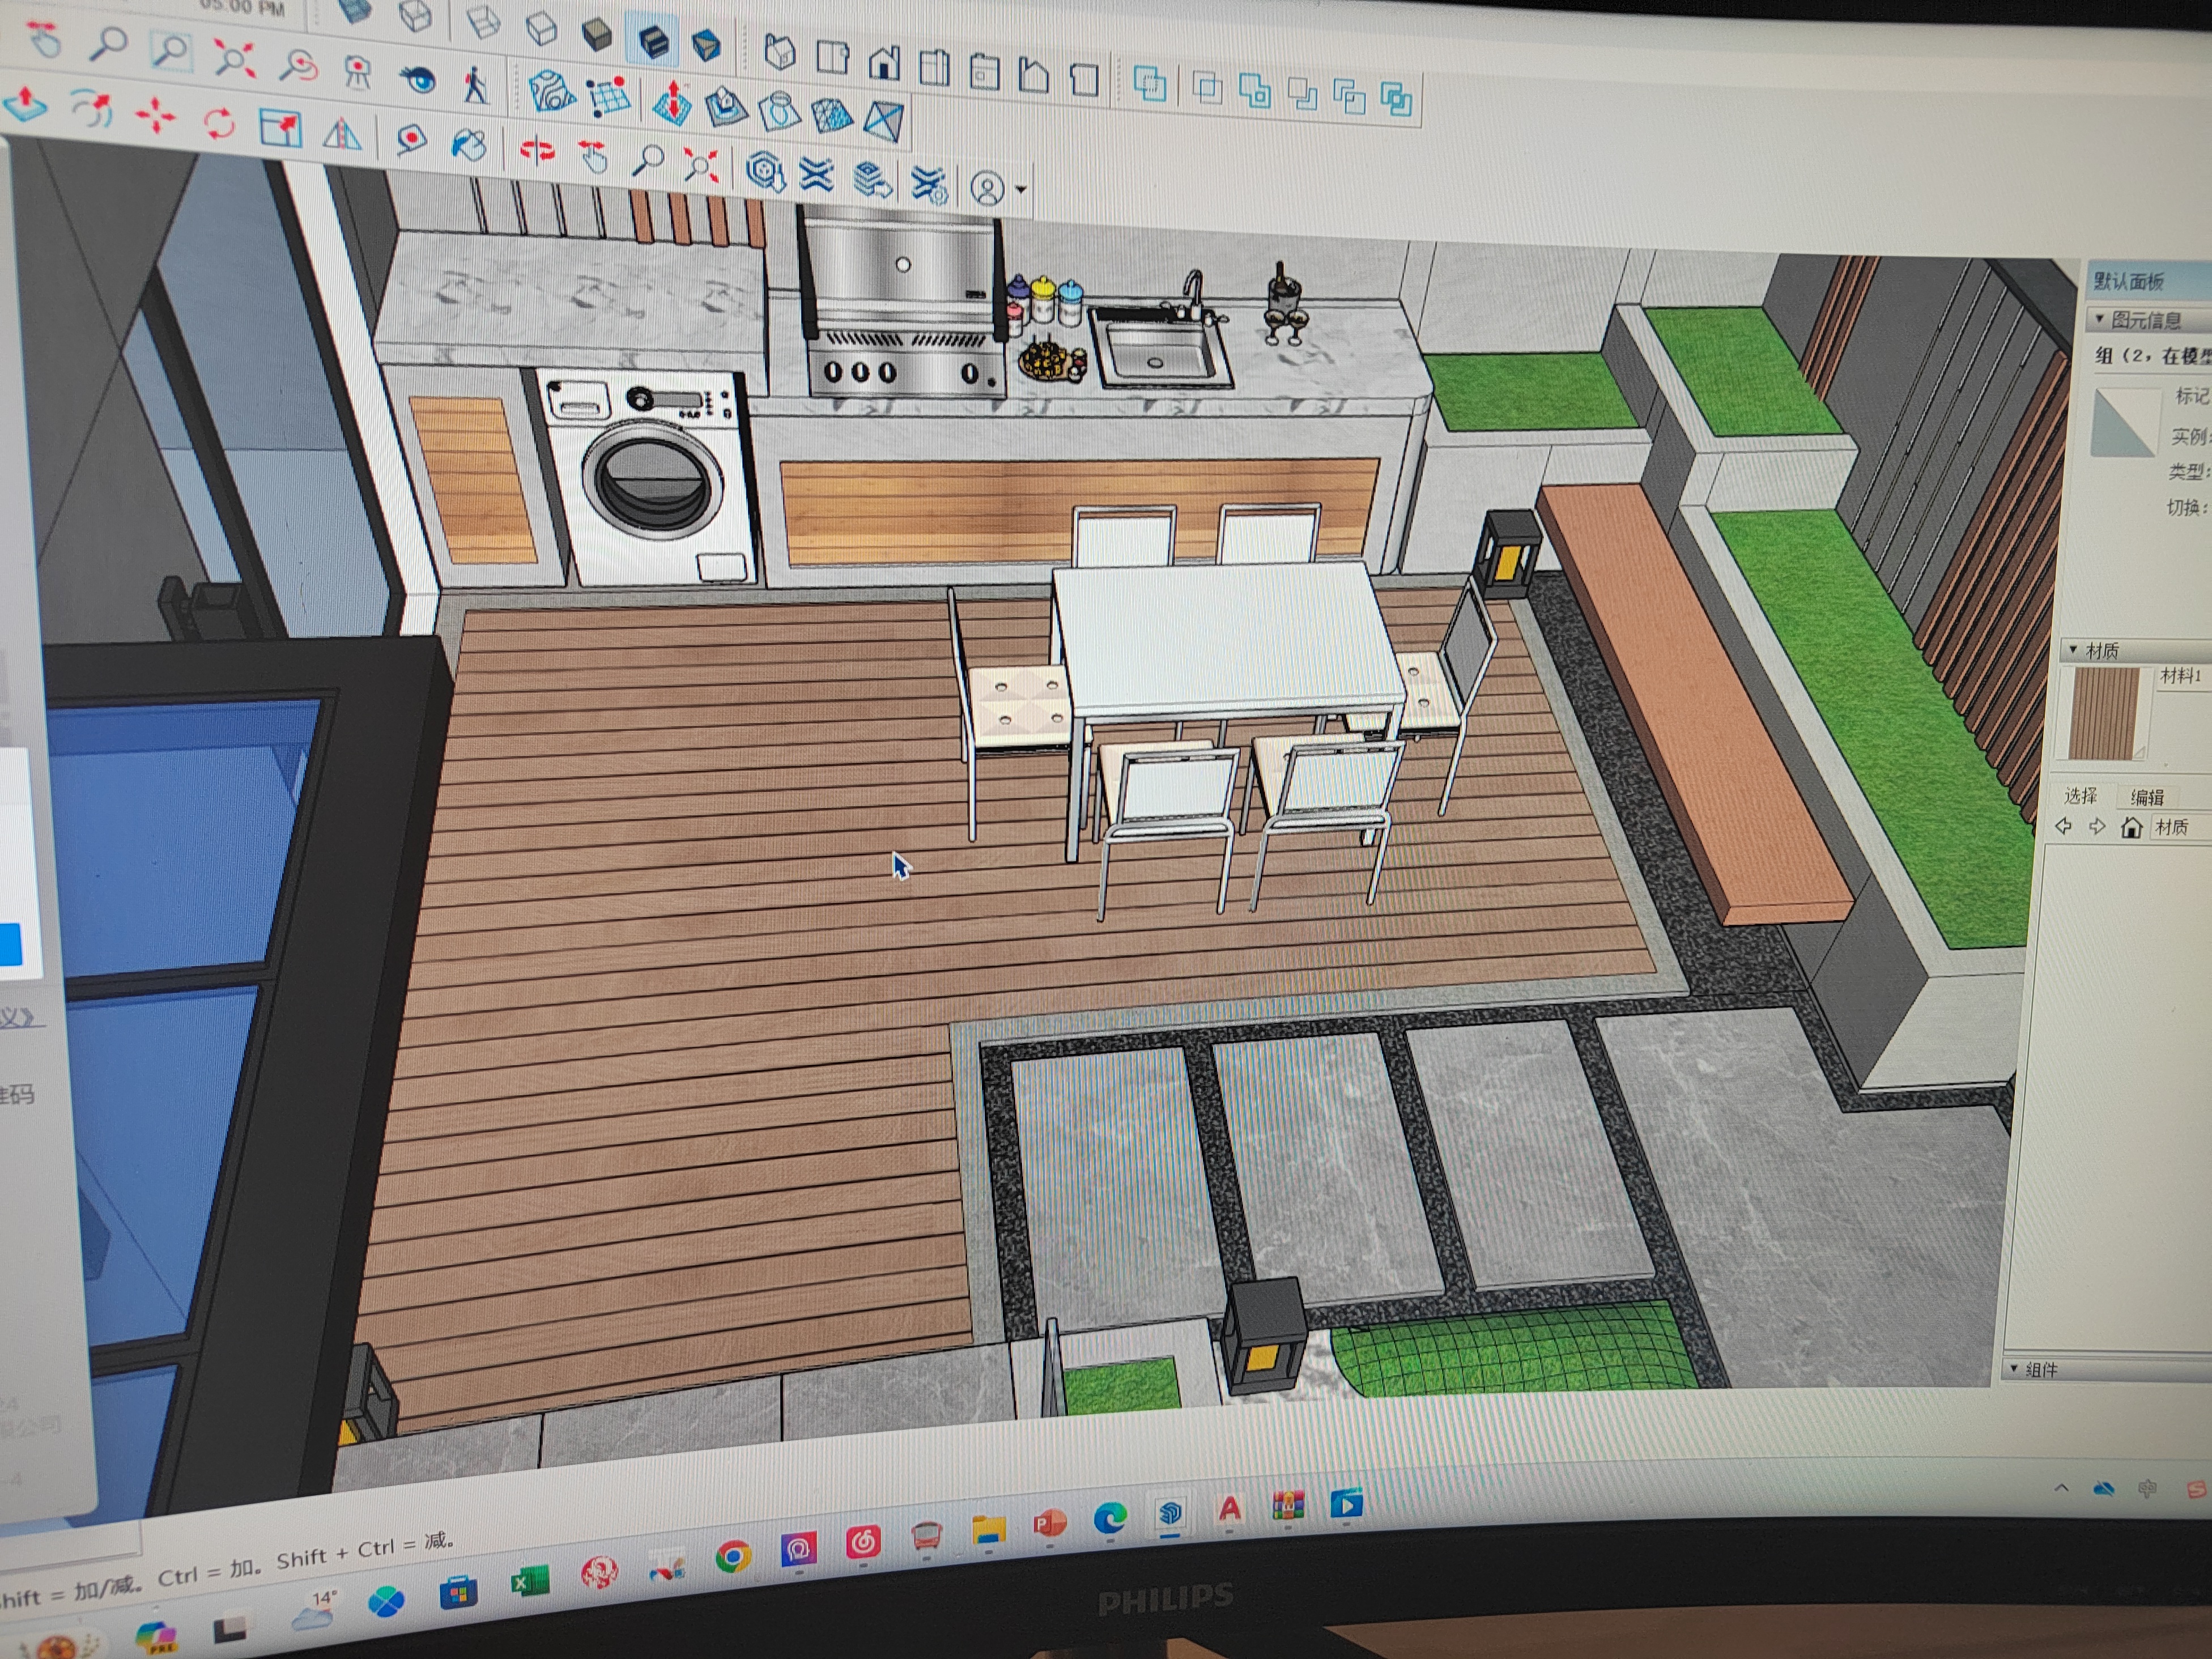Click the signed-in user profile icon

988,188
